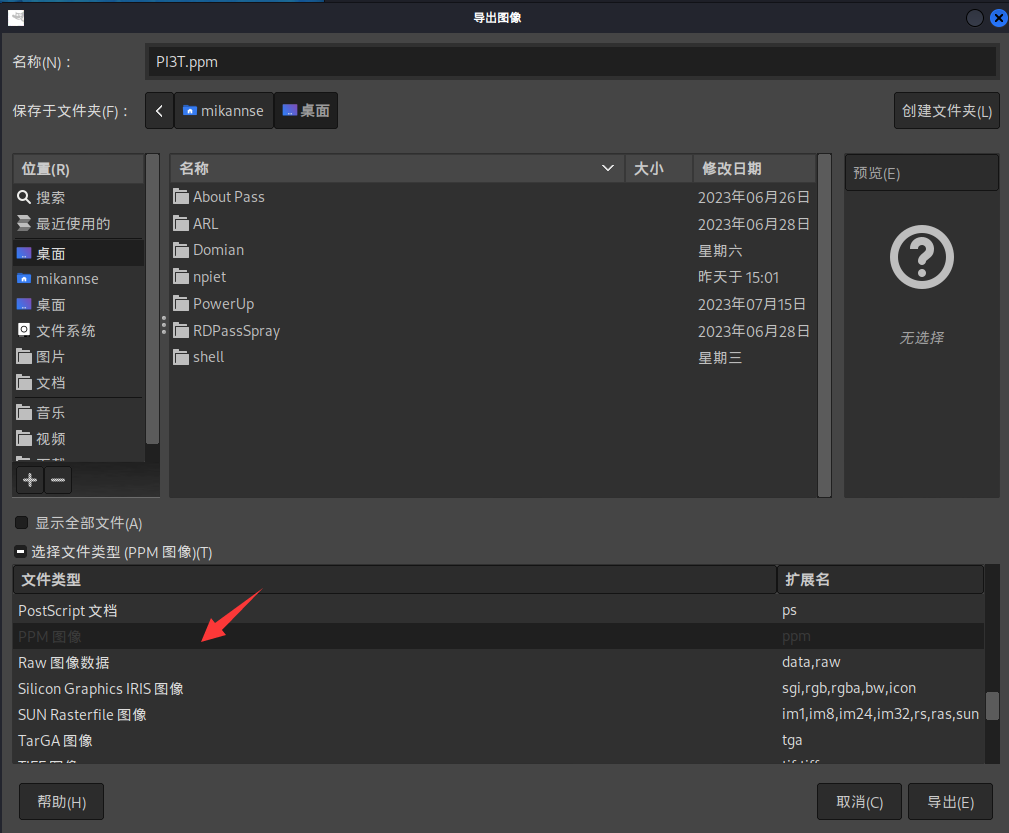1009x833 pixels.
Task: Choose PostScript 文档 file type
Action: pyautogui.click(x=68, y=610)
